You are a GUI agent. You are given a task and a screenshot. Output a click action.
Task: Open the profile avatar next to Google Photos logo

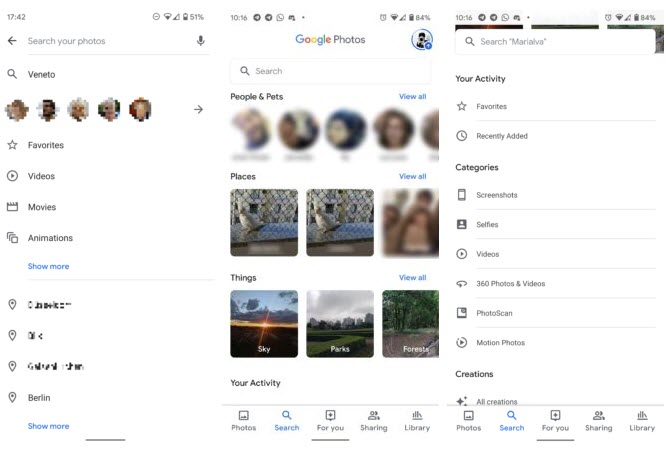(421, 40)
